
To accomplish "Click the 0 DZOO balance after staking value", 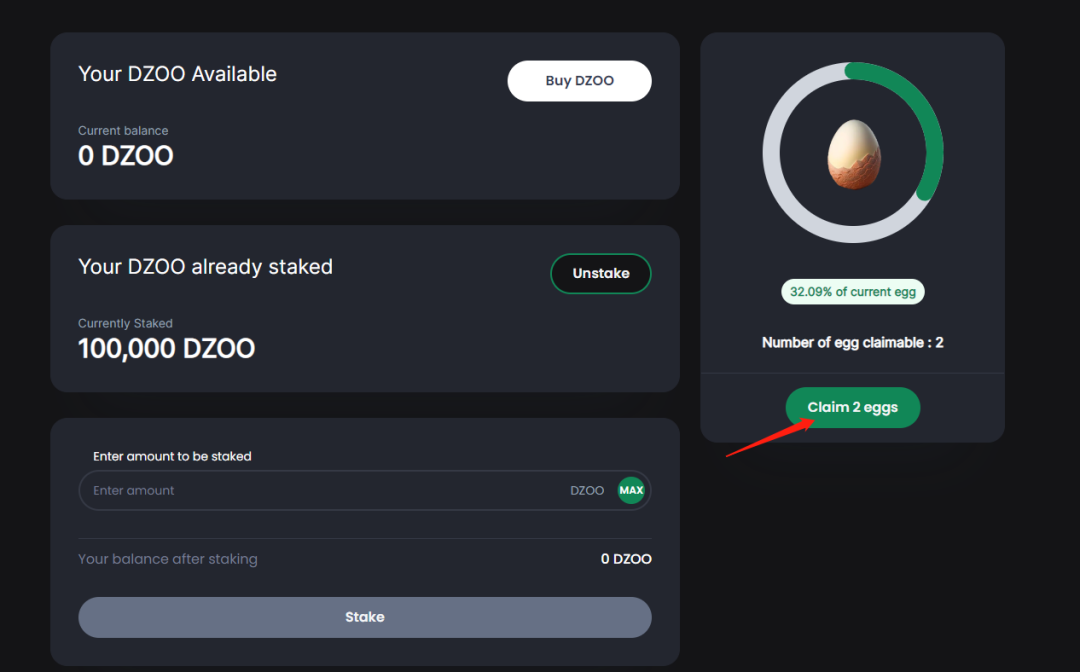I will pyautogui.click(x=626, y=559).
